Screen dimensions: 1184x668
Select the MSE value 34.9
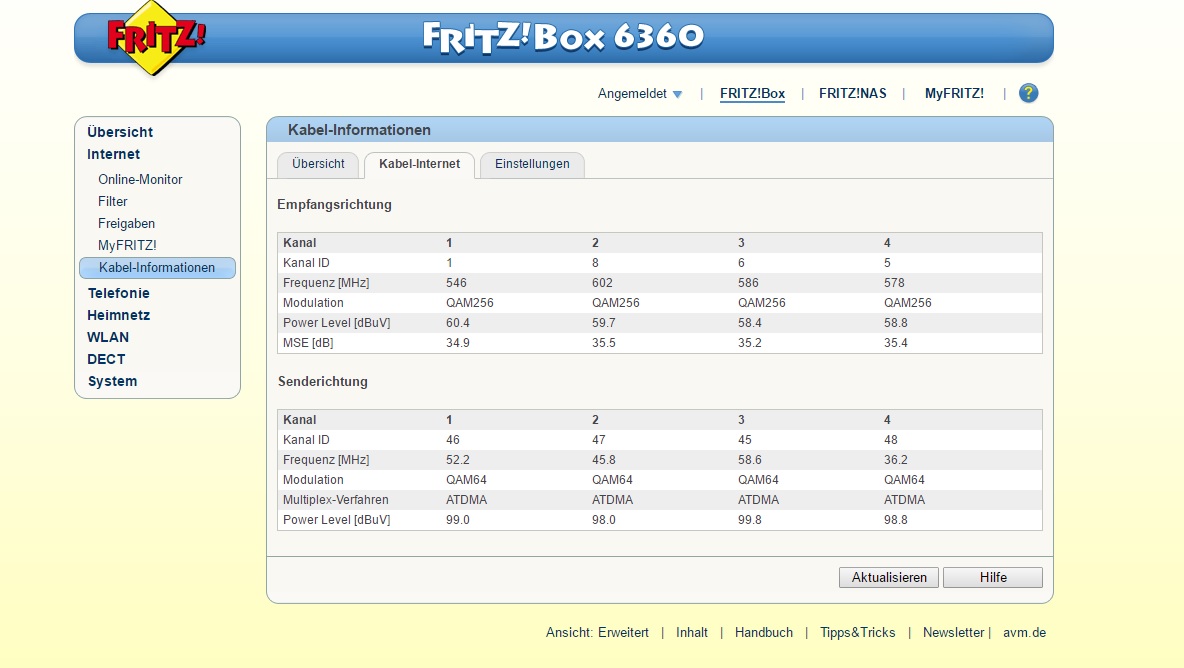point(458,343)
